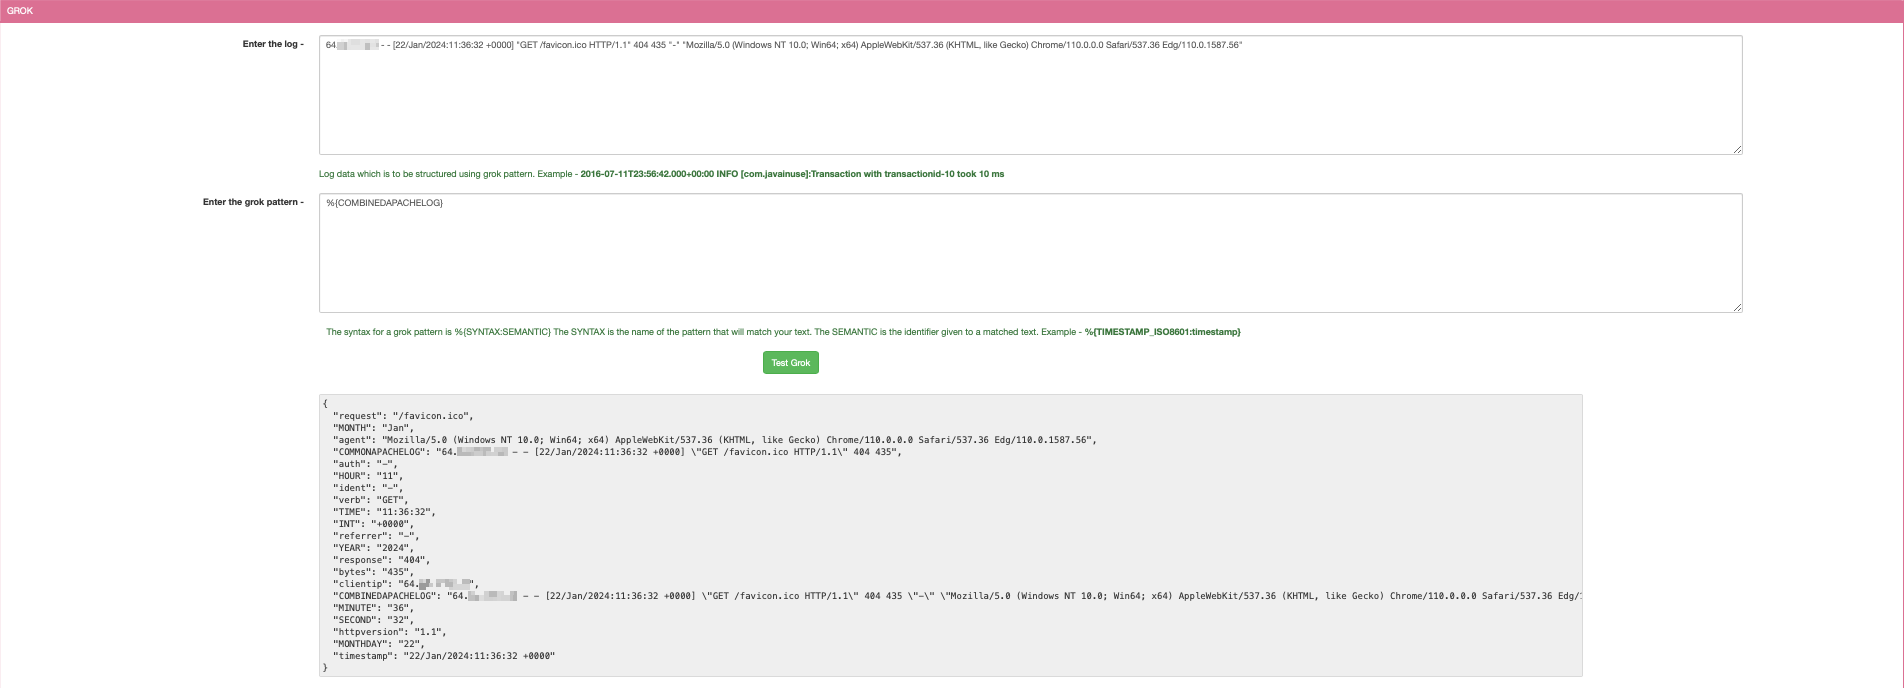
Task: Click the "verb": "GET" output line
Action: (x=371, y=500)
